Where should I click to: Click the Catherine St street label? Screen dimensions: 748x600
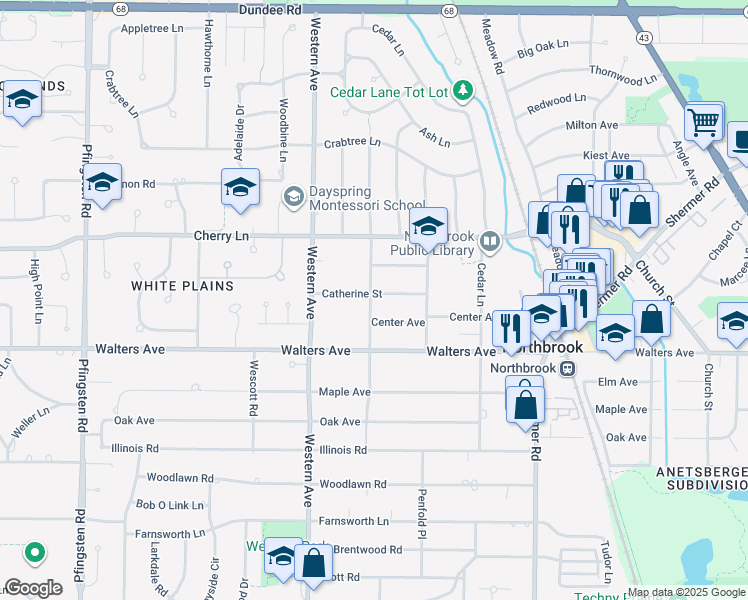[x=352, y=294]
